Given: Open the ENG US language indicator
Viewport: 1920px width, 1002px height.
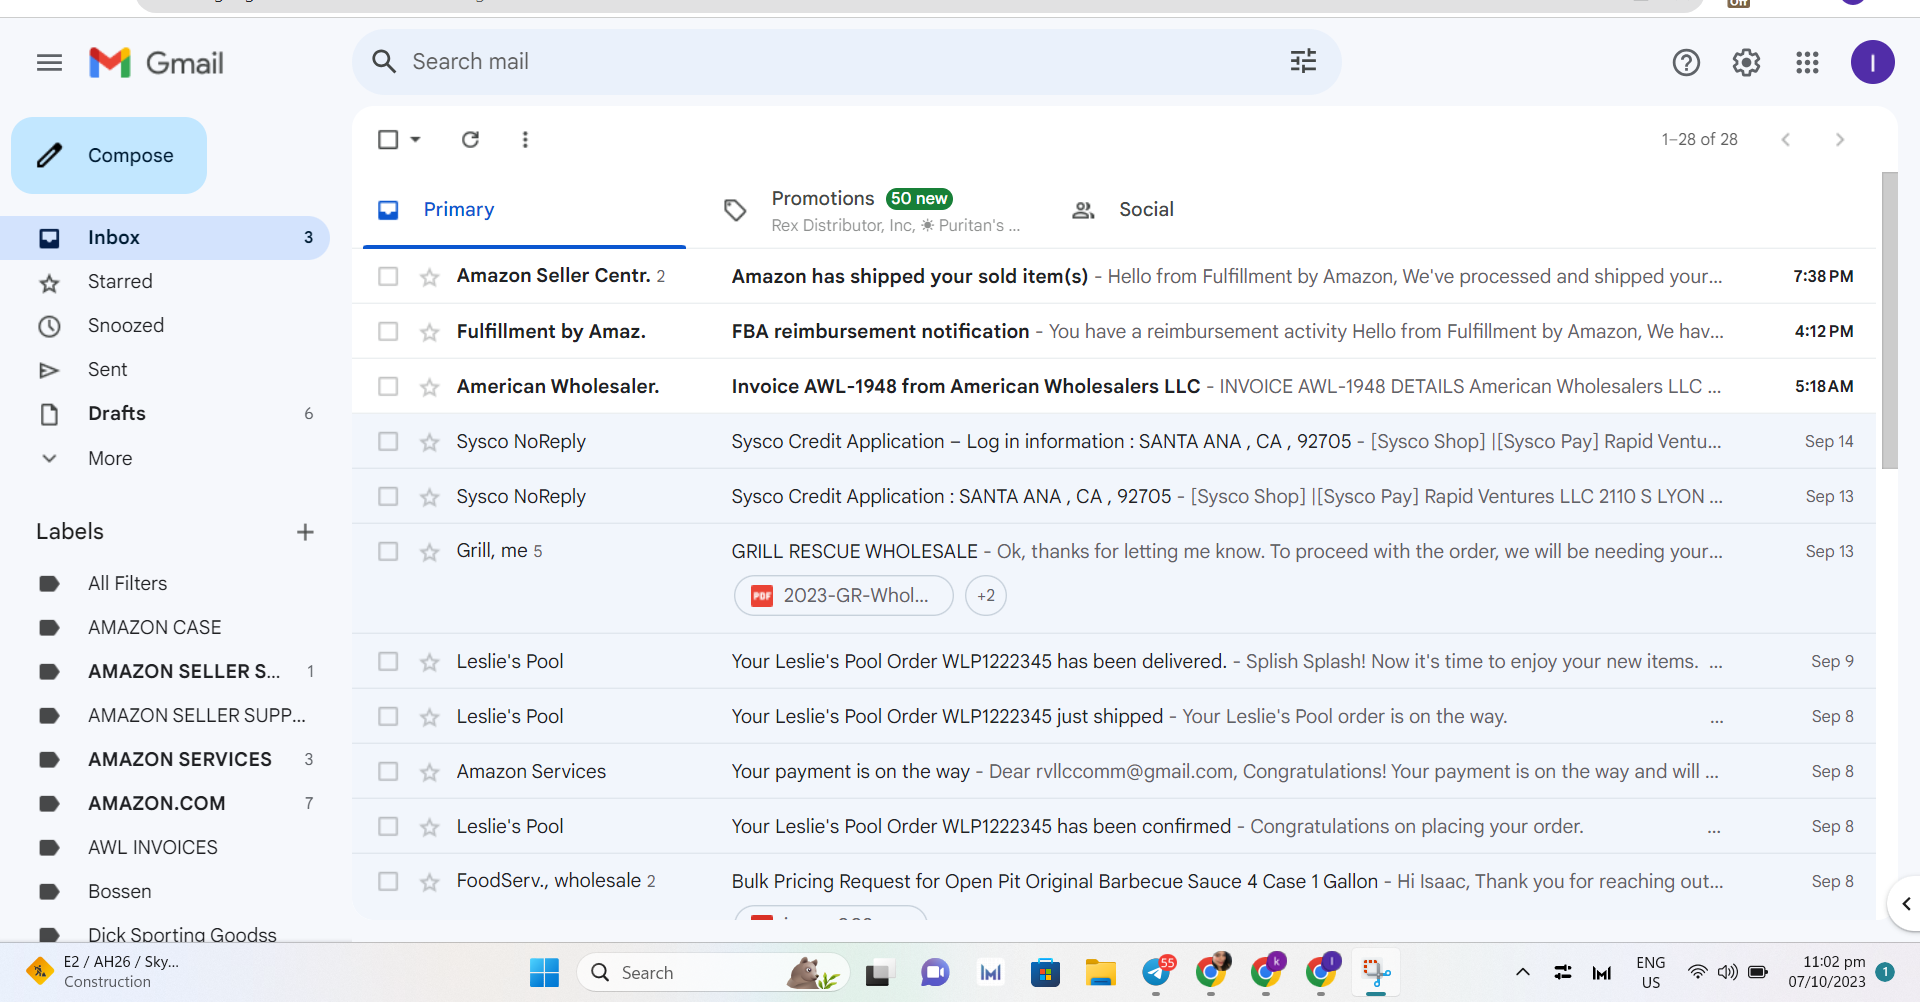Looking at the screenshot, I should pos(1651,972).
